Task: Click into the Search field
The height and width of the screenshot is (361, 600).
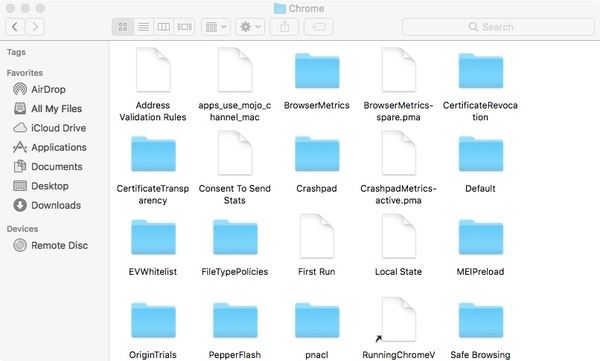Action: coord(498,27)
